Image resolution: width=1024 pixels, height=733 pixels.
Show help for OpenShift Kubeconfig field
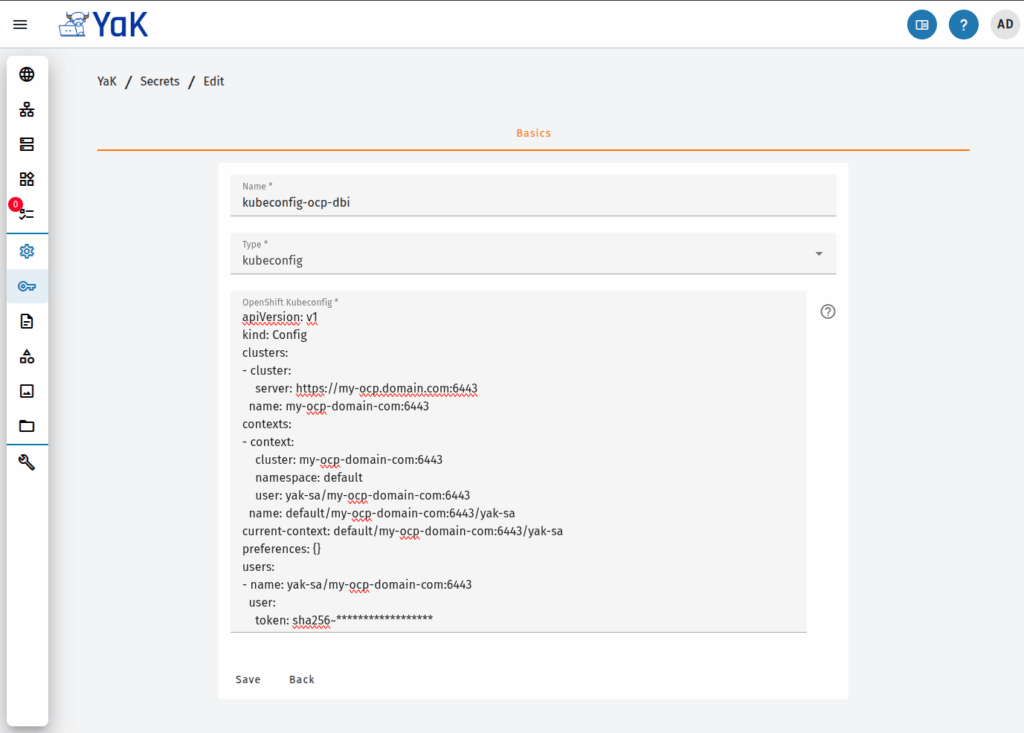[827, 312]
